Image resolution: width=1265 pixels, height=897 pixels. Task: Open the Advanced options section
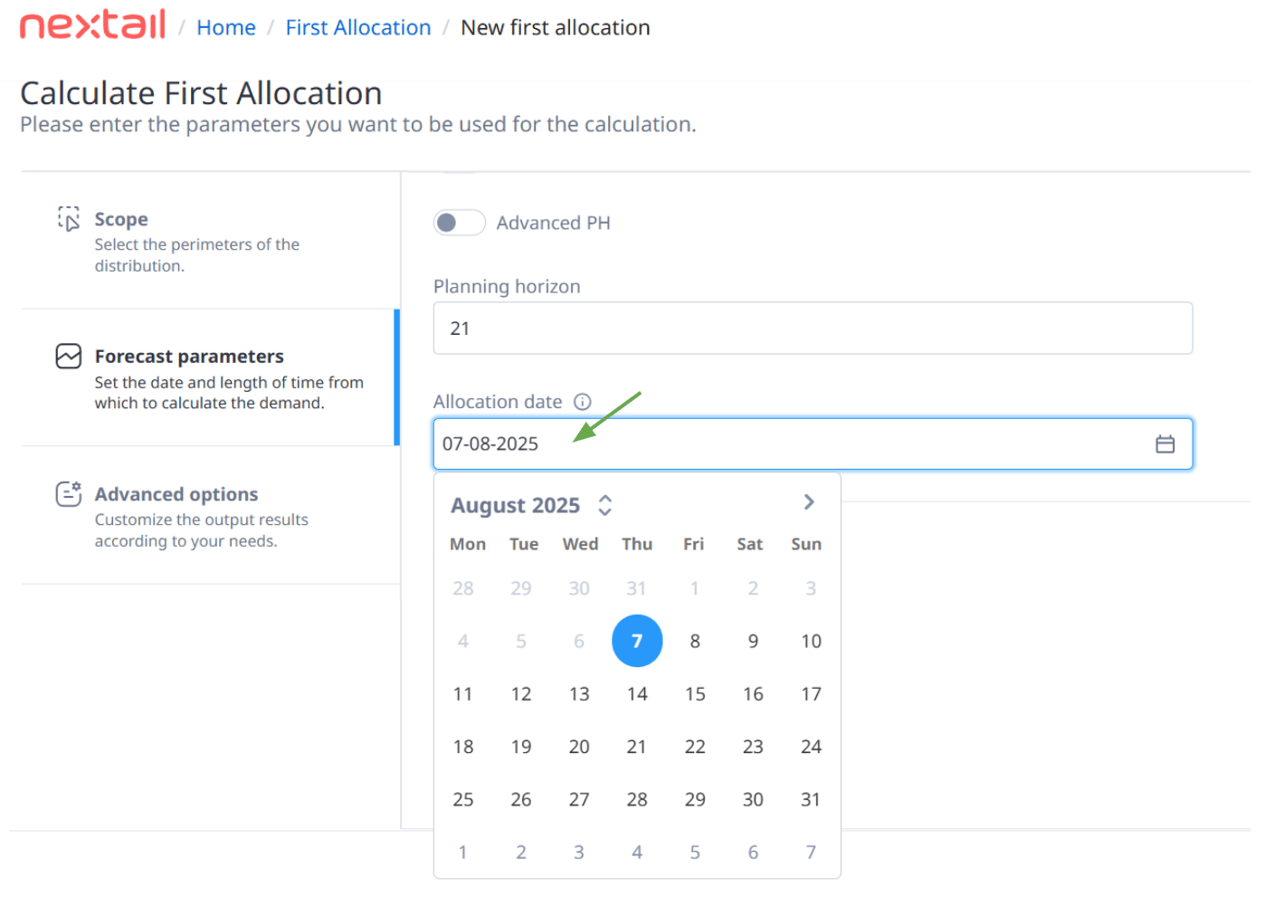coord(209,516)
